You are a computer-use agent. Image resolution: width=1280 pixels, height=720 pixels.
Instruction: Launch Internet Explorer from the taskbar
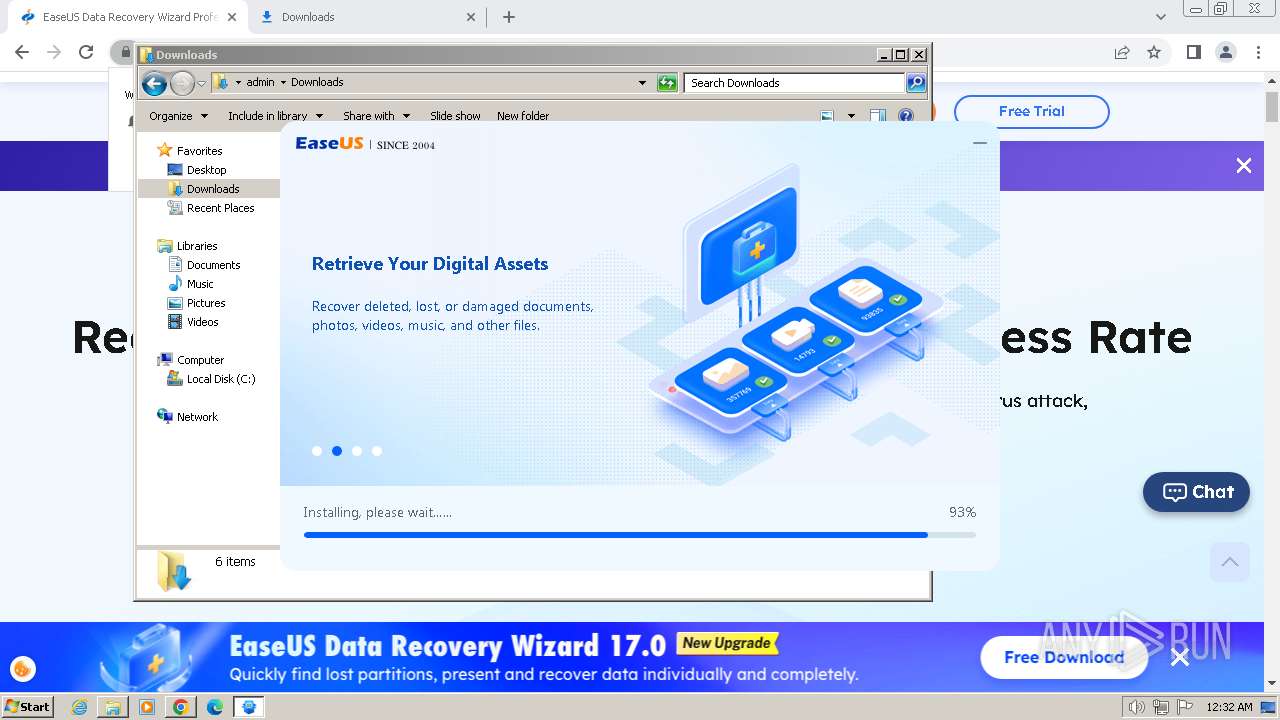click(80, 707)
